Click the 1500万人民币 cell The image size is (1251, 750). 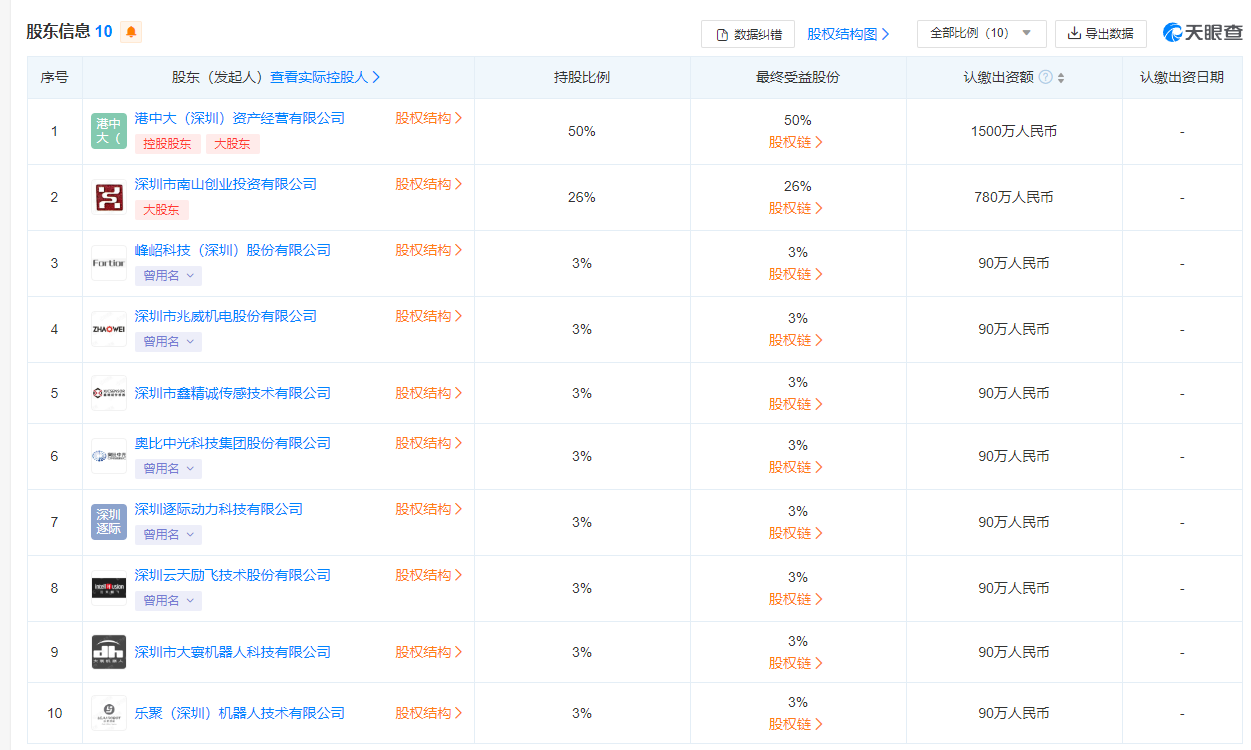(1014, 131)
